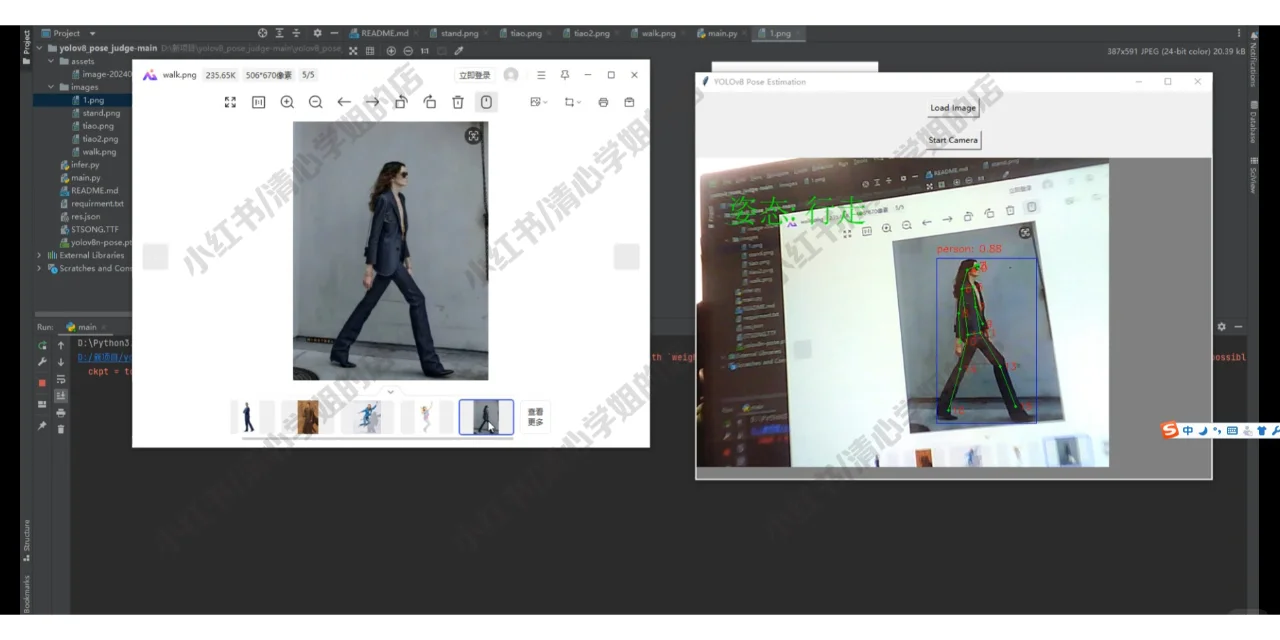The image size is (1280, 640).
Task: Select the jumping blue figure thumbnail
Action: tap(368, 417)
